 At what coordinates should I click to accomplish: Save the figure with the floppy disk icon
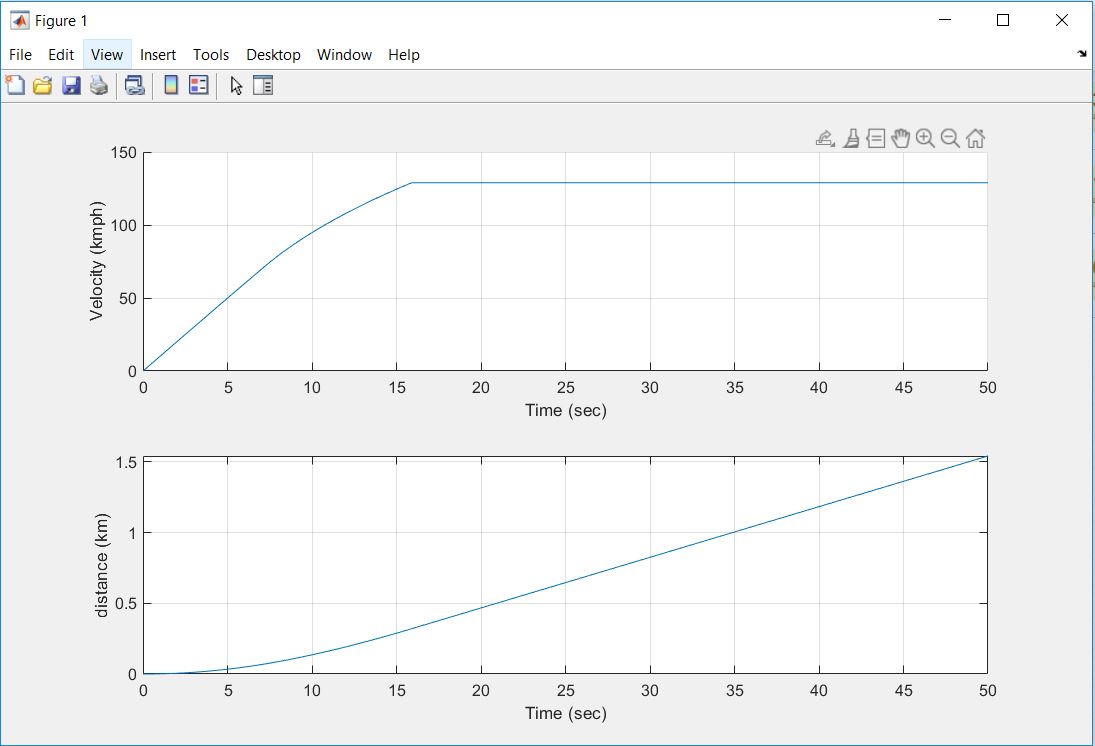click(x=71, y=85)
